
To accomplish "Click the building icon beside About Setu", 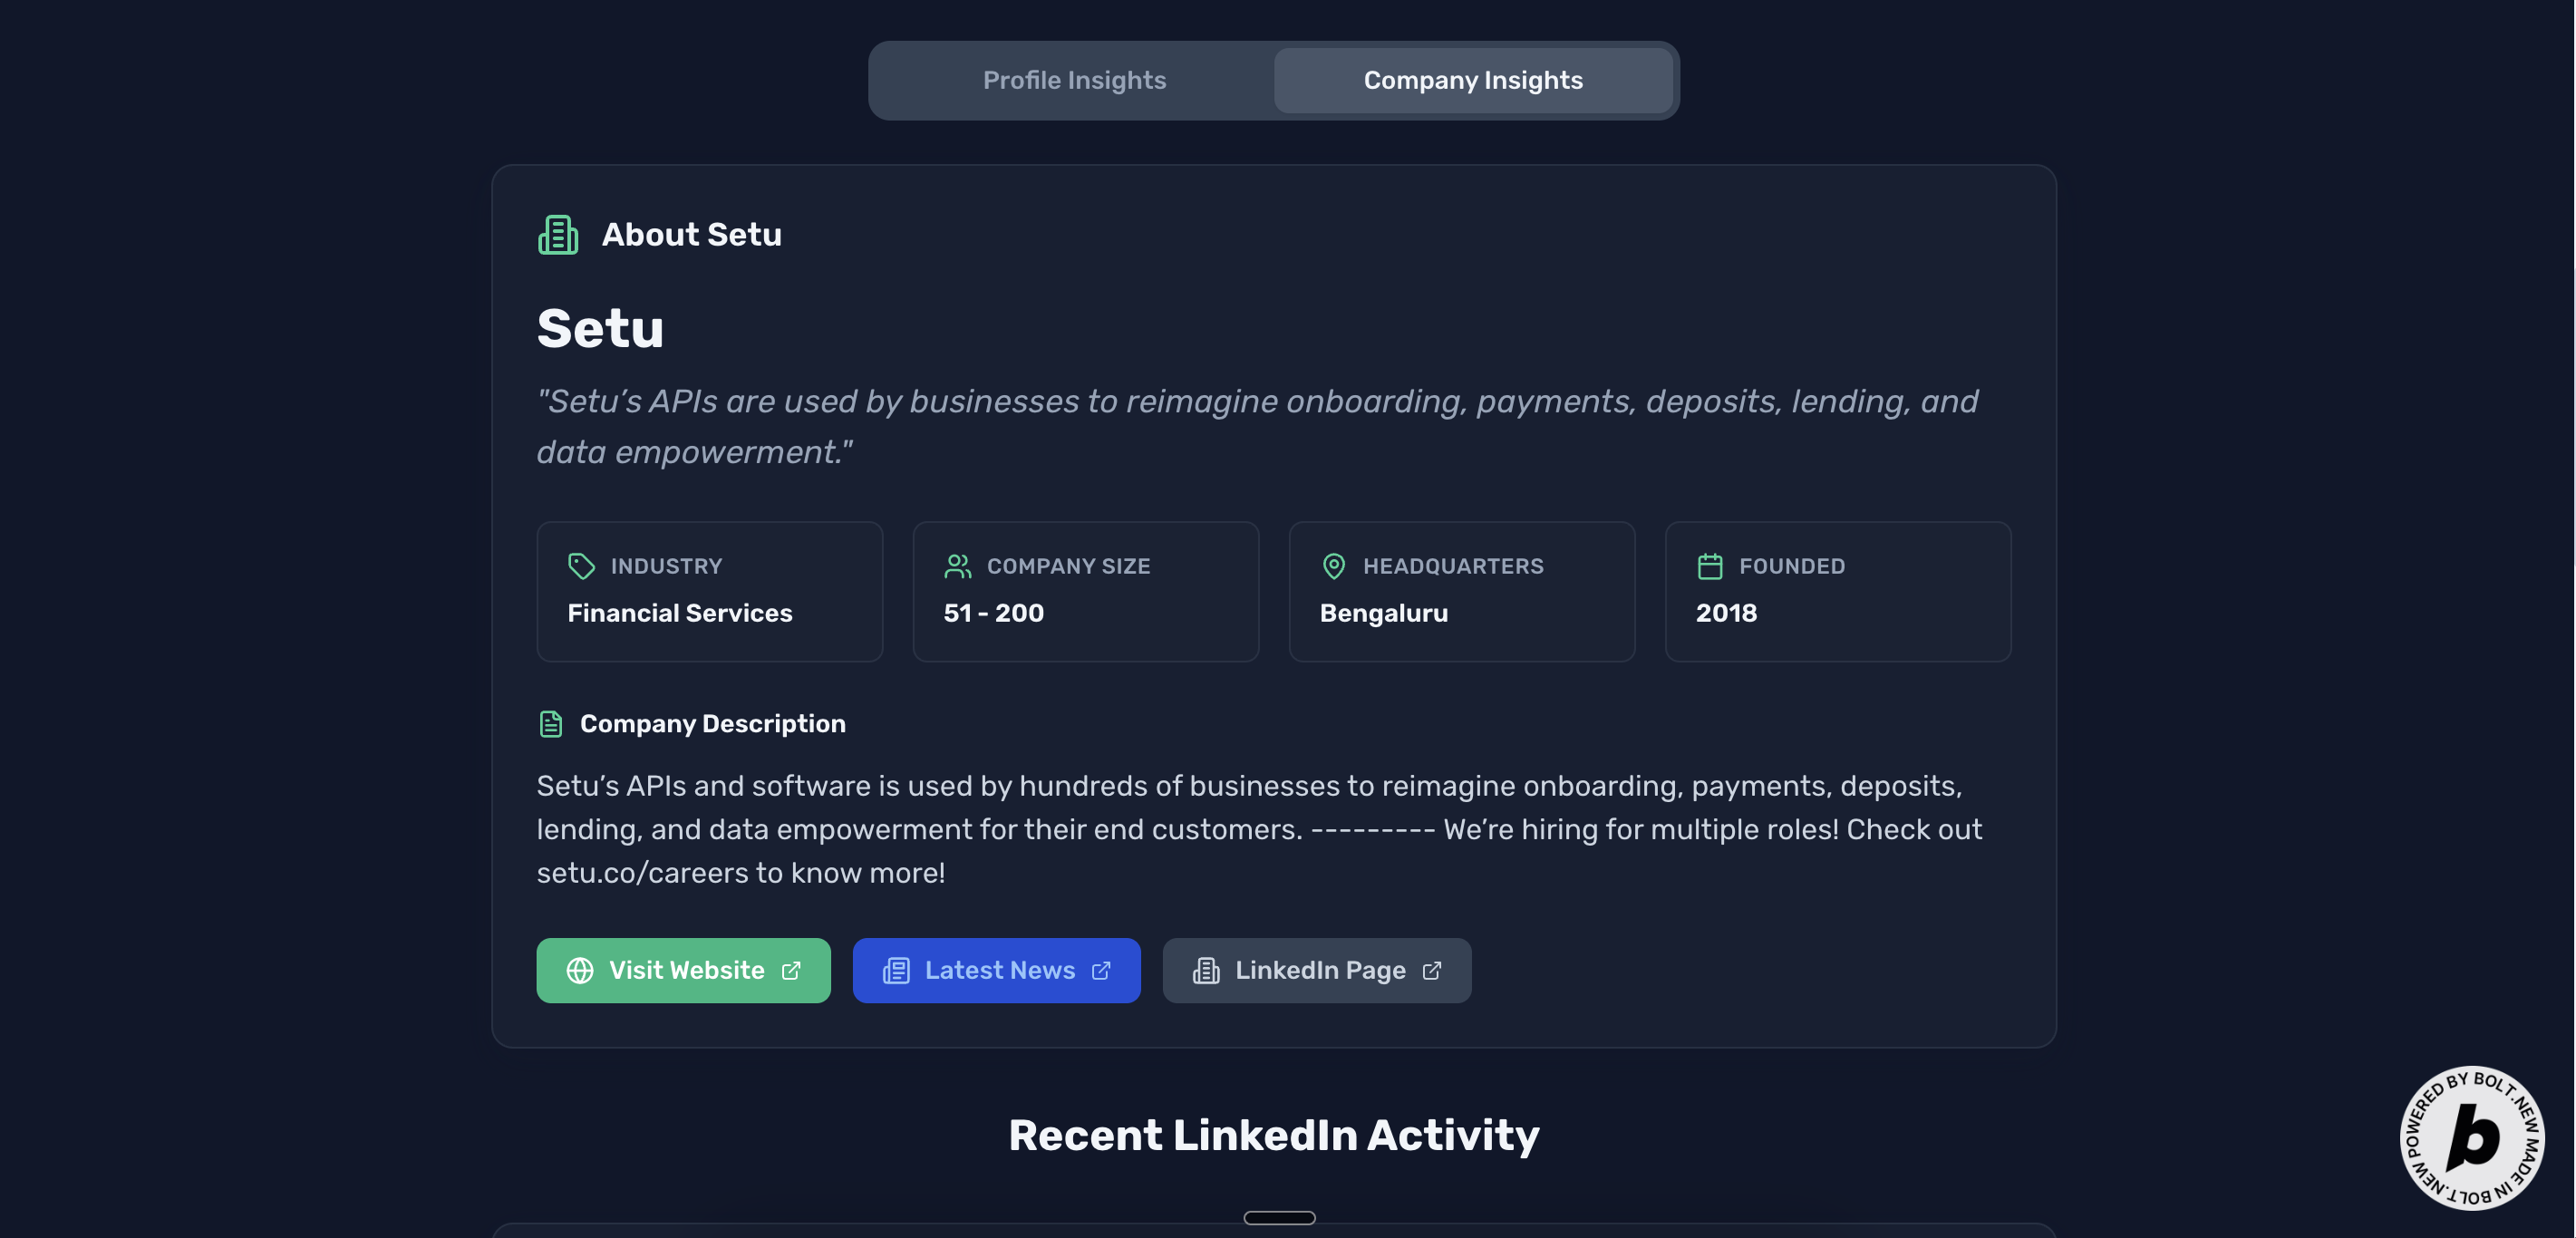I will coord(558,235).
